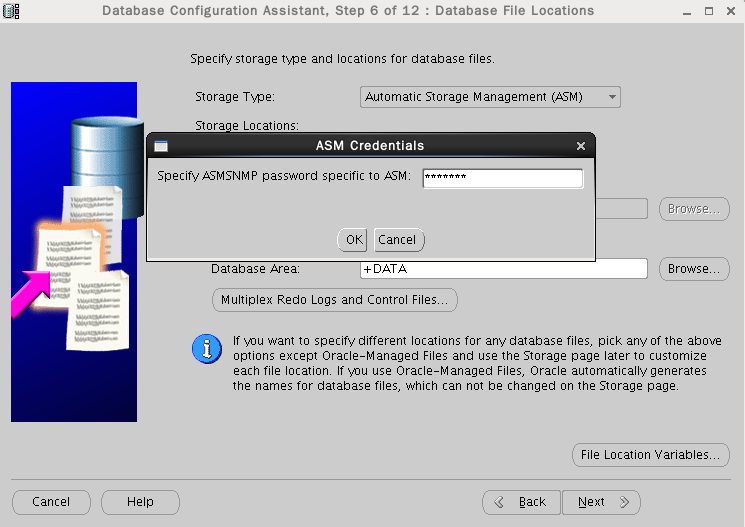Confirm the ASM password with OK

352,240
